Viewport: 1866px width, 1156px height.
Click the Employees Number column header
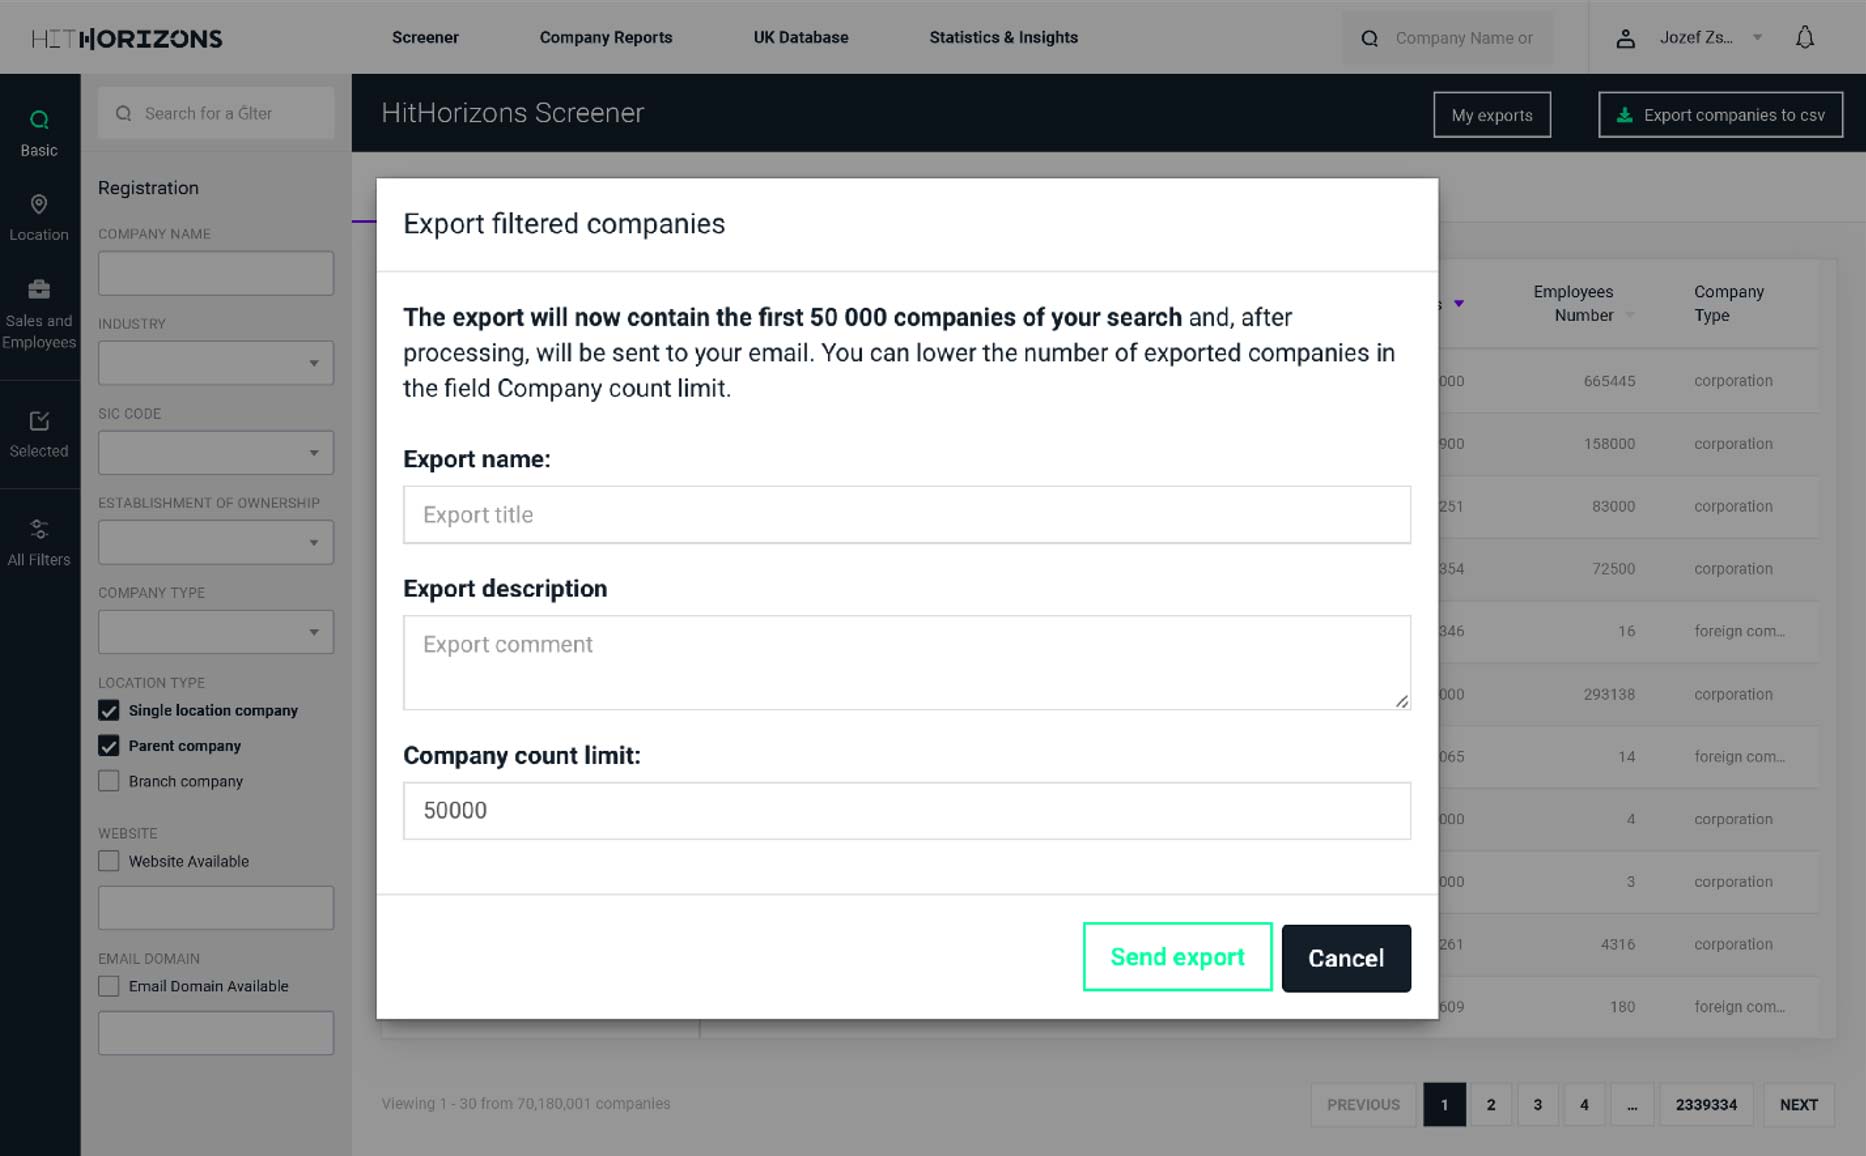(1573, 303)
